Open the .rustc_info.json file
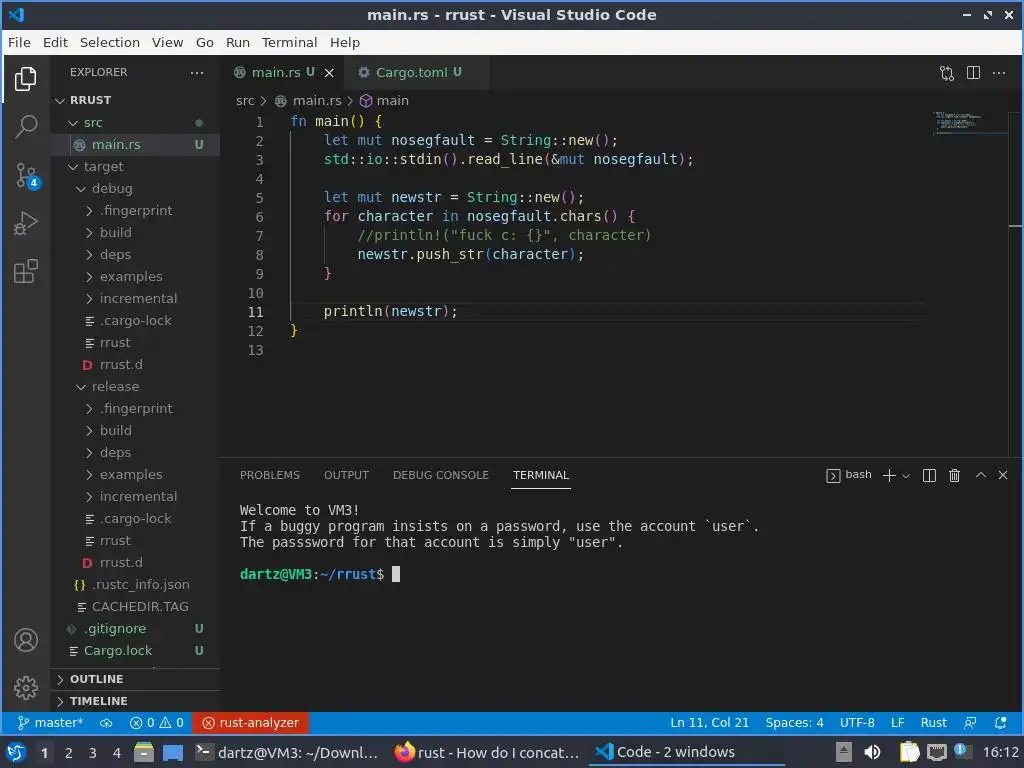The width and height of the screenshot is (1024, 768). [135, 584]
